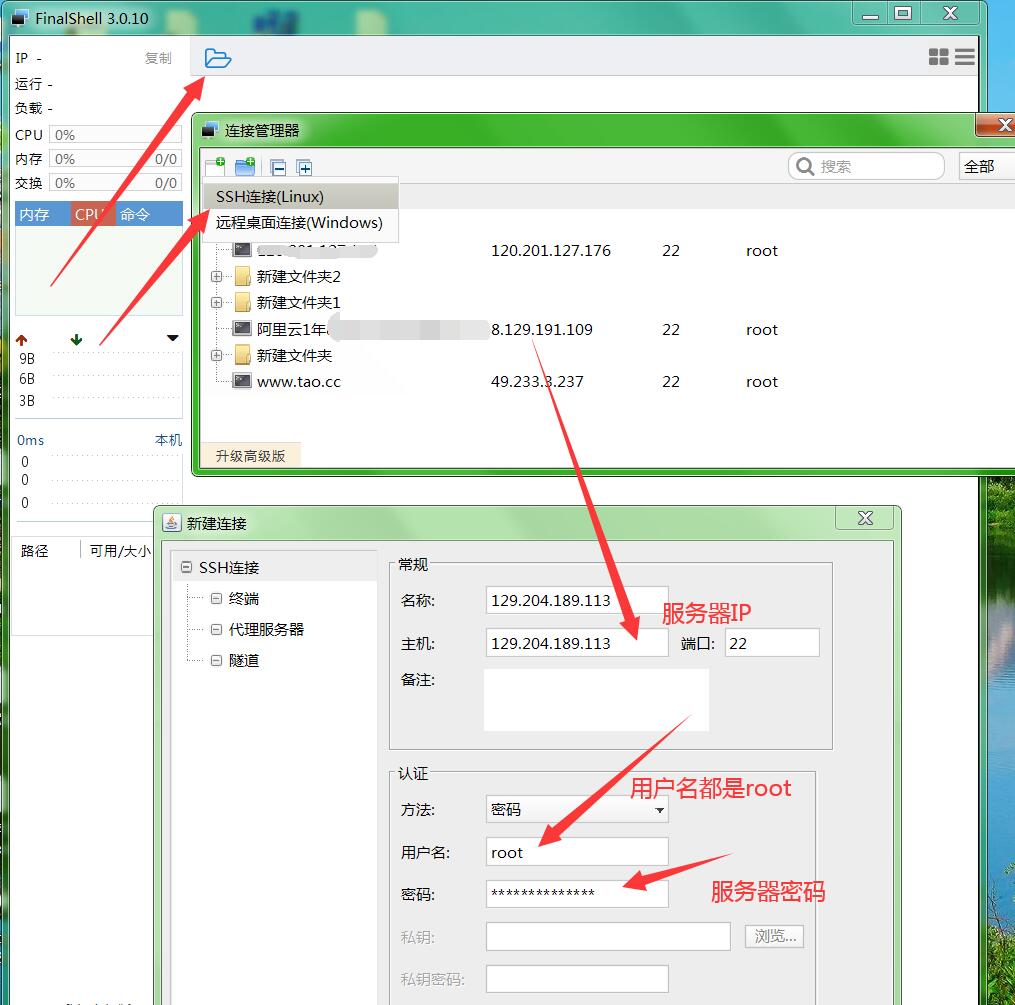Open the 全部 filter dropdown
Image resolution: width=1015 pixels, height=1005 pixels.
pos(986,167)
